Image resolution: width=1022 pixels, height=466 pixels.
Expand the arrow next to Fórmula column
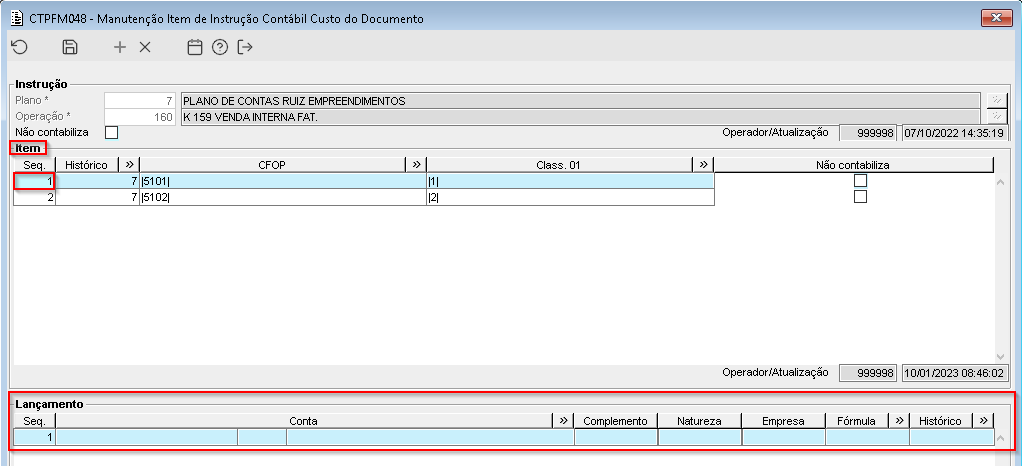click(899, 420)
